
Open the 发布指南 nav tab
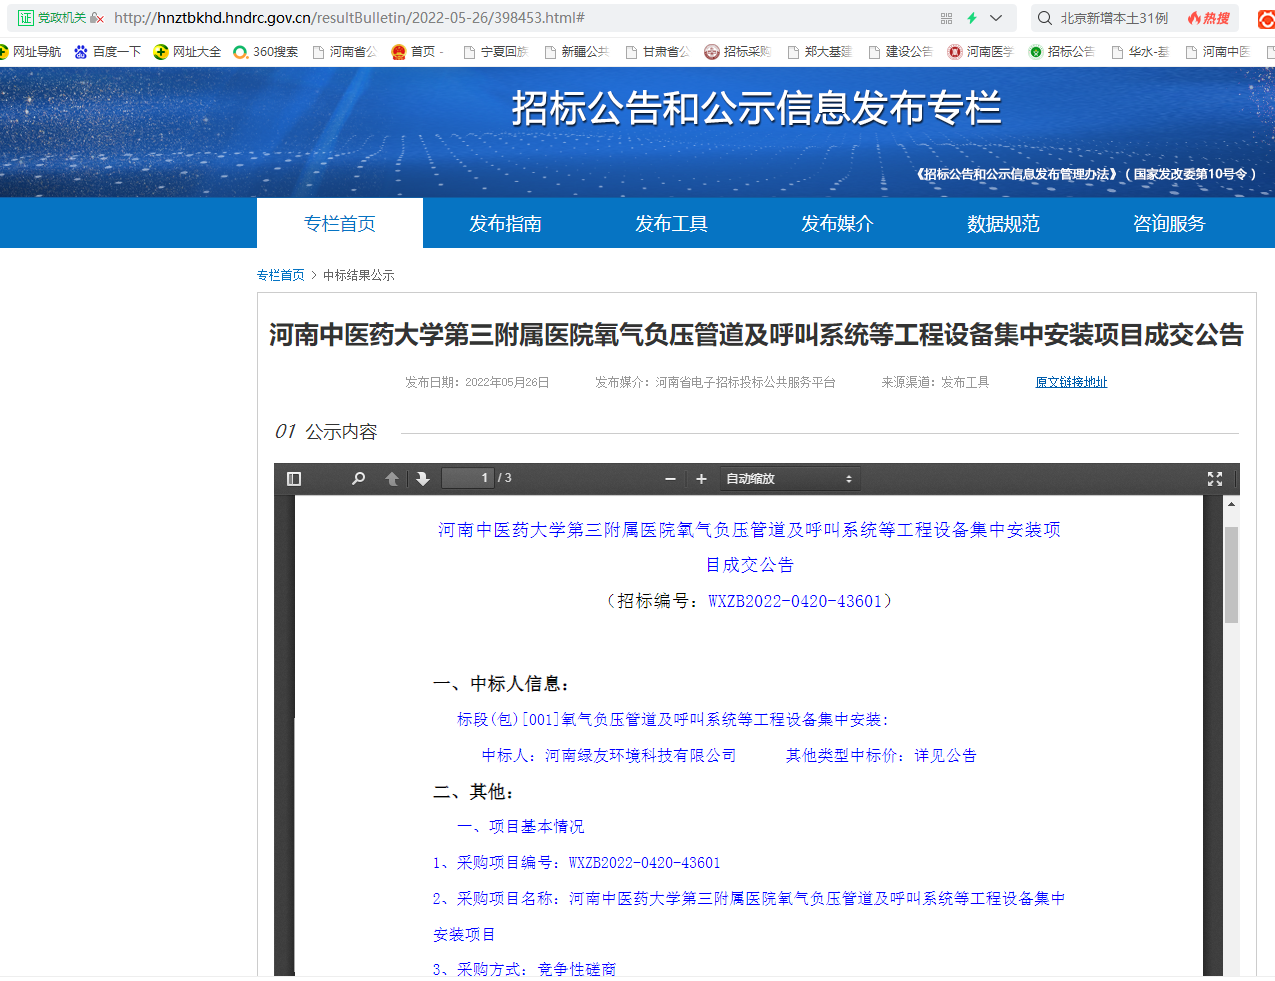click(505, 223)
